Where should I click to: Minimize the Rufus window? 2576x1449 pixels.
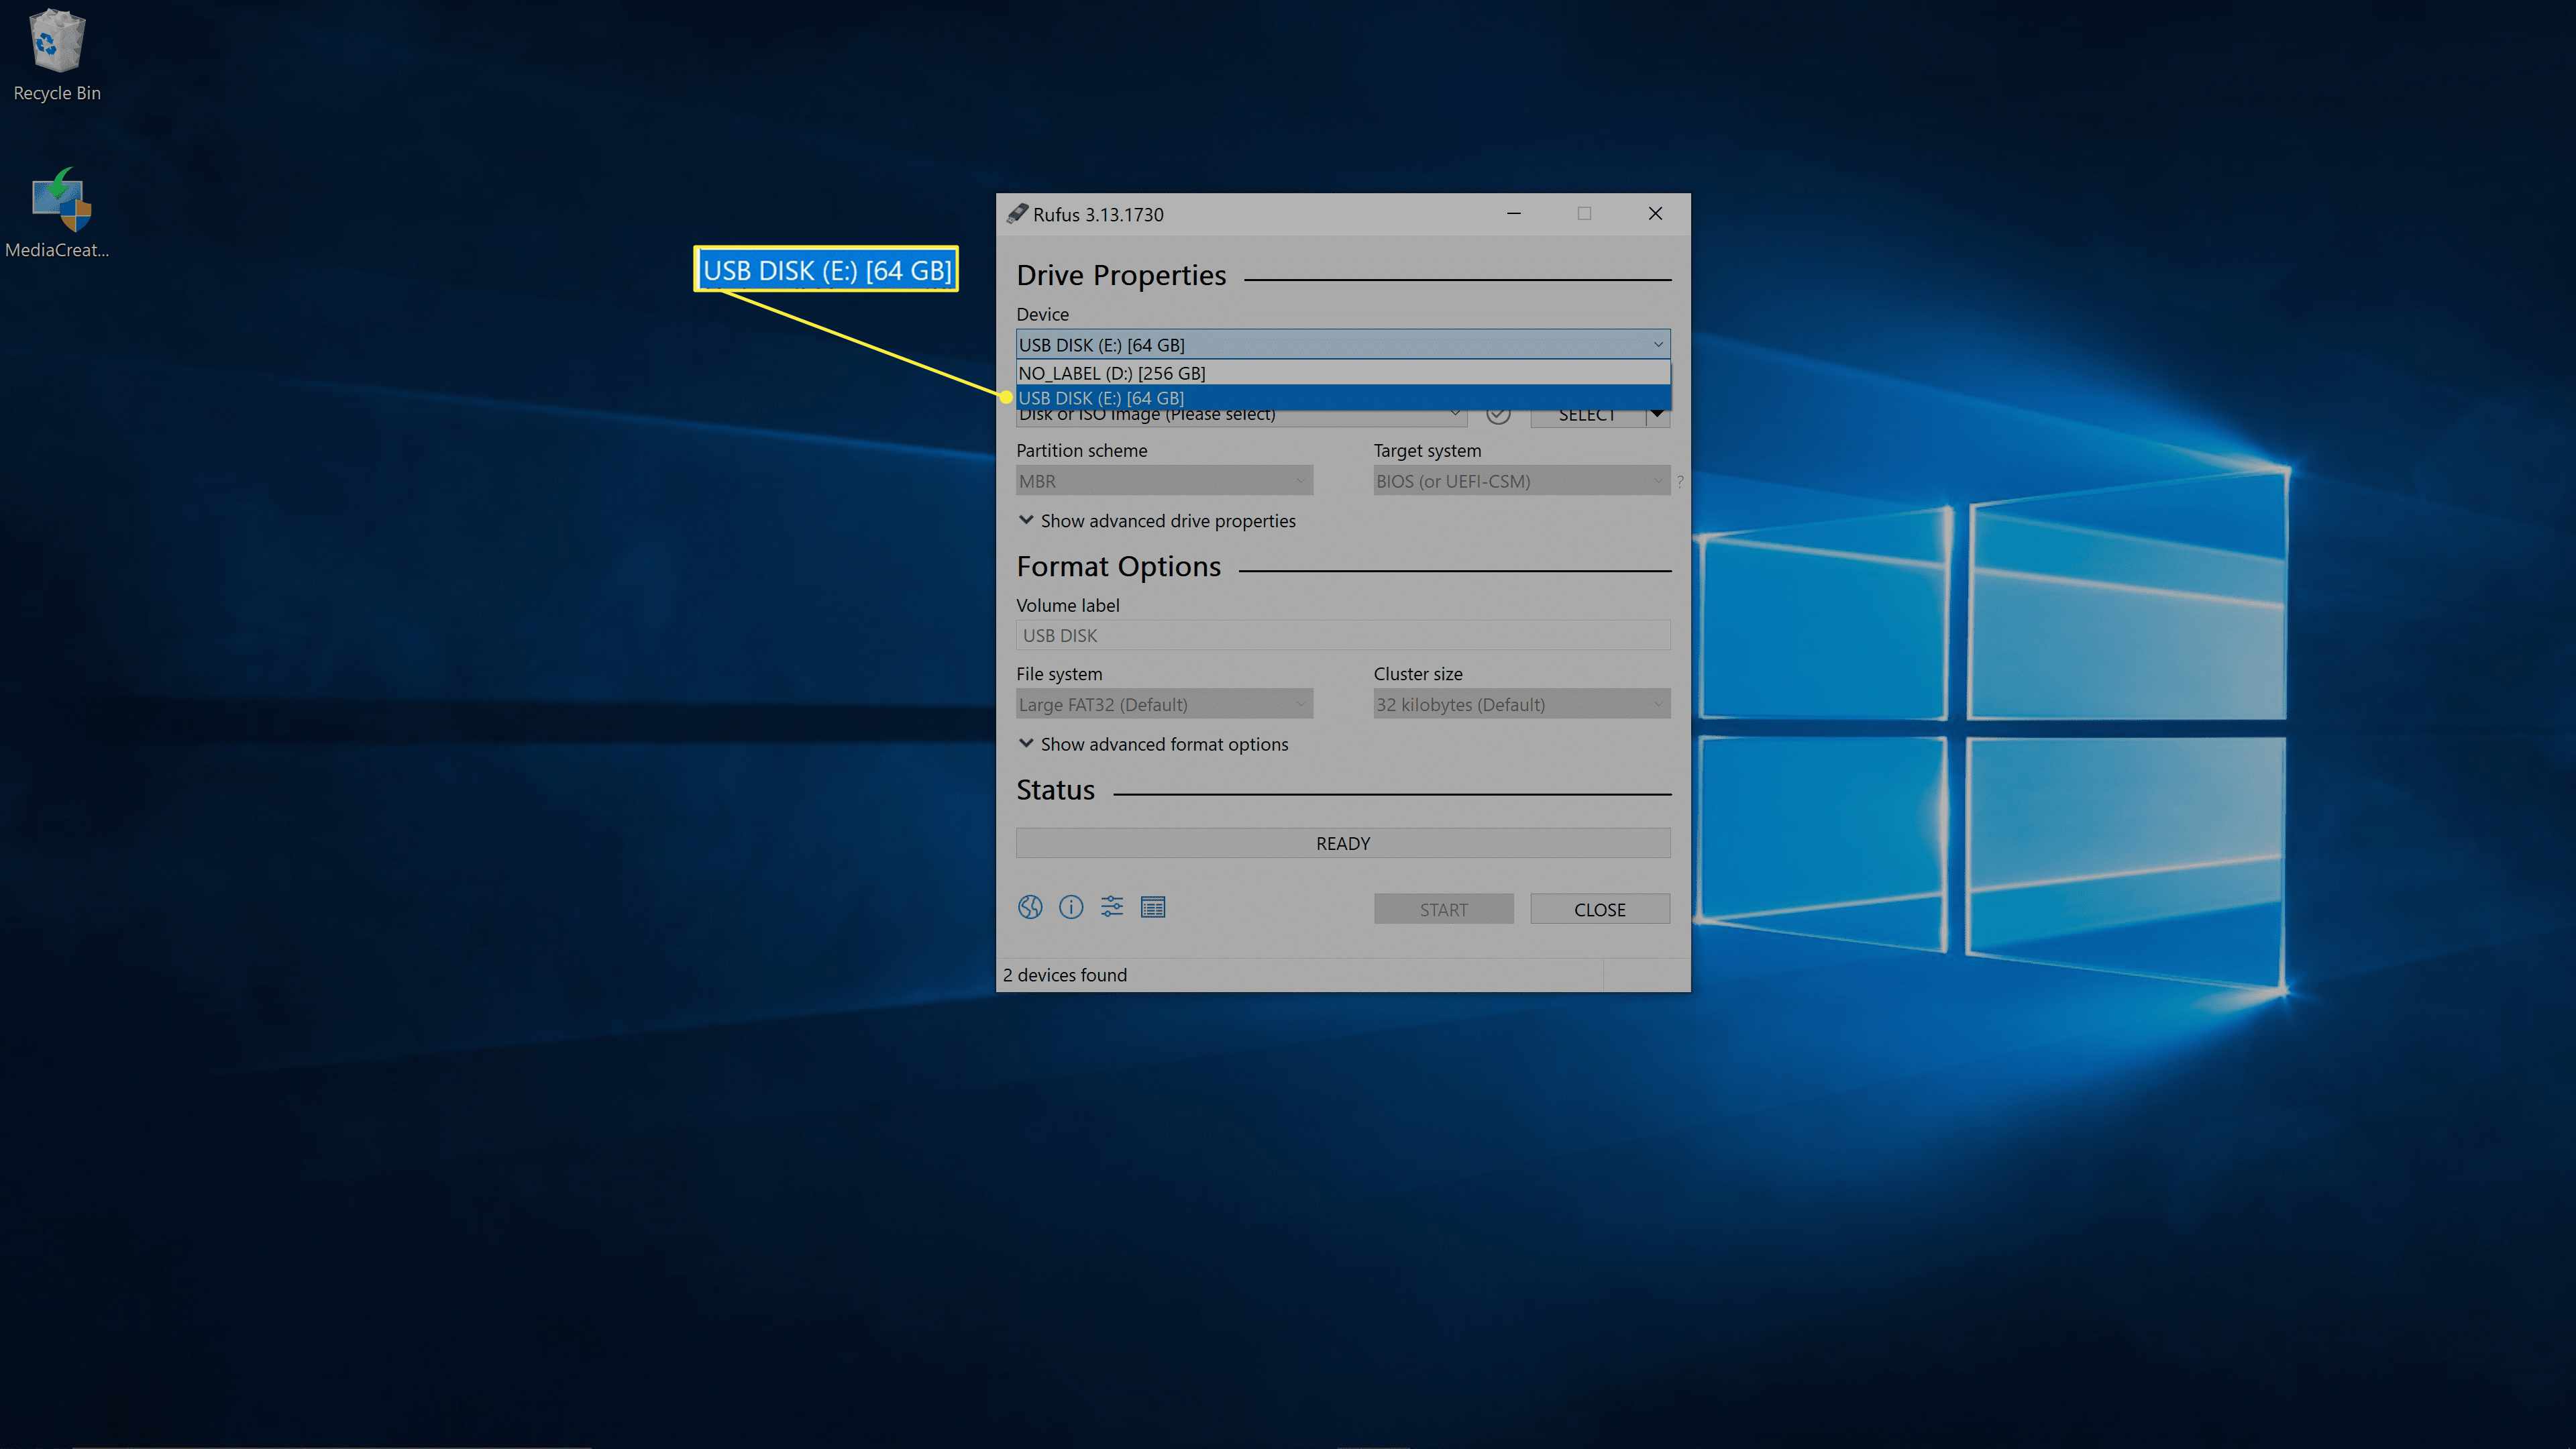1514,213
